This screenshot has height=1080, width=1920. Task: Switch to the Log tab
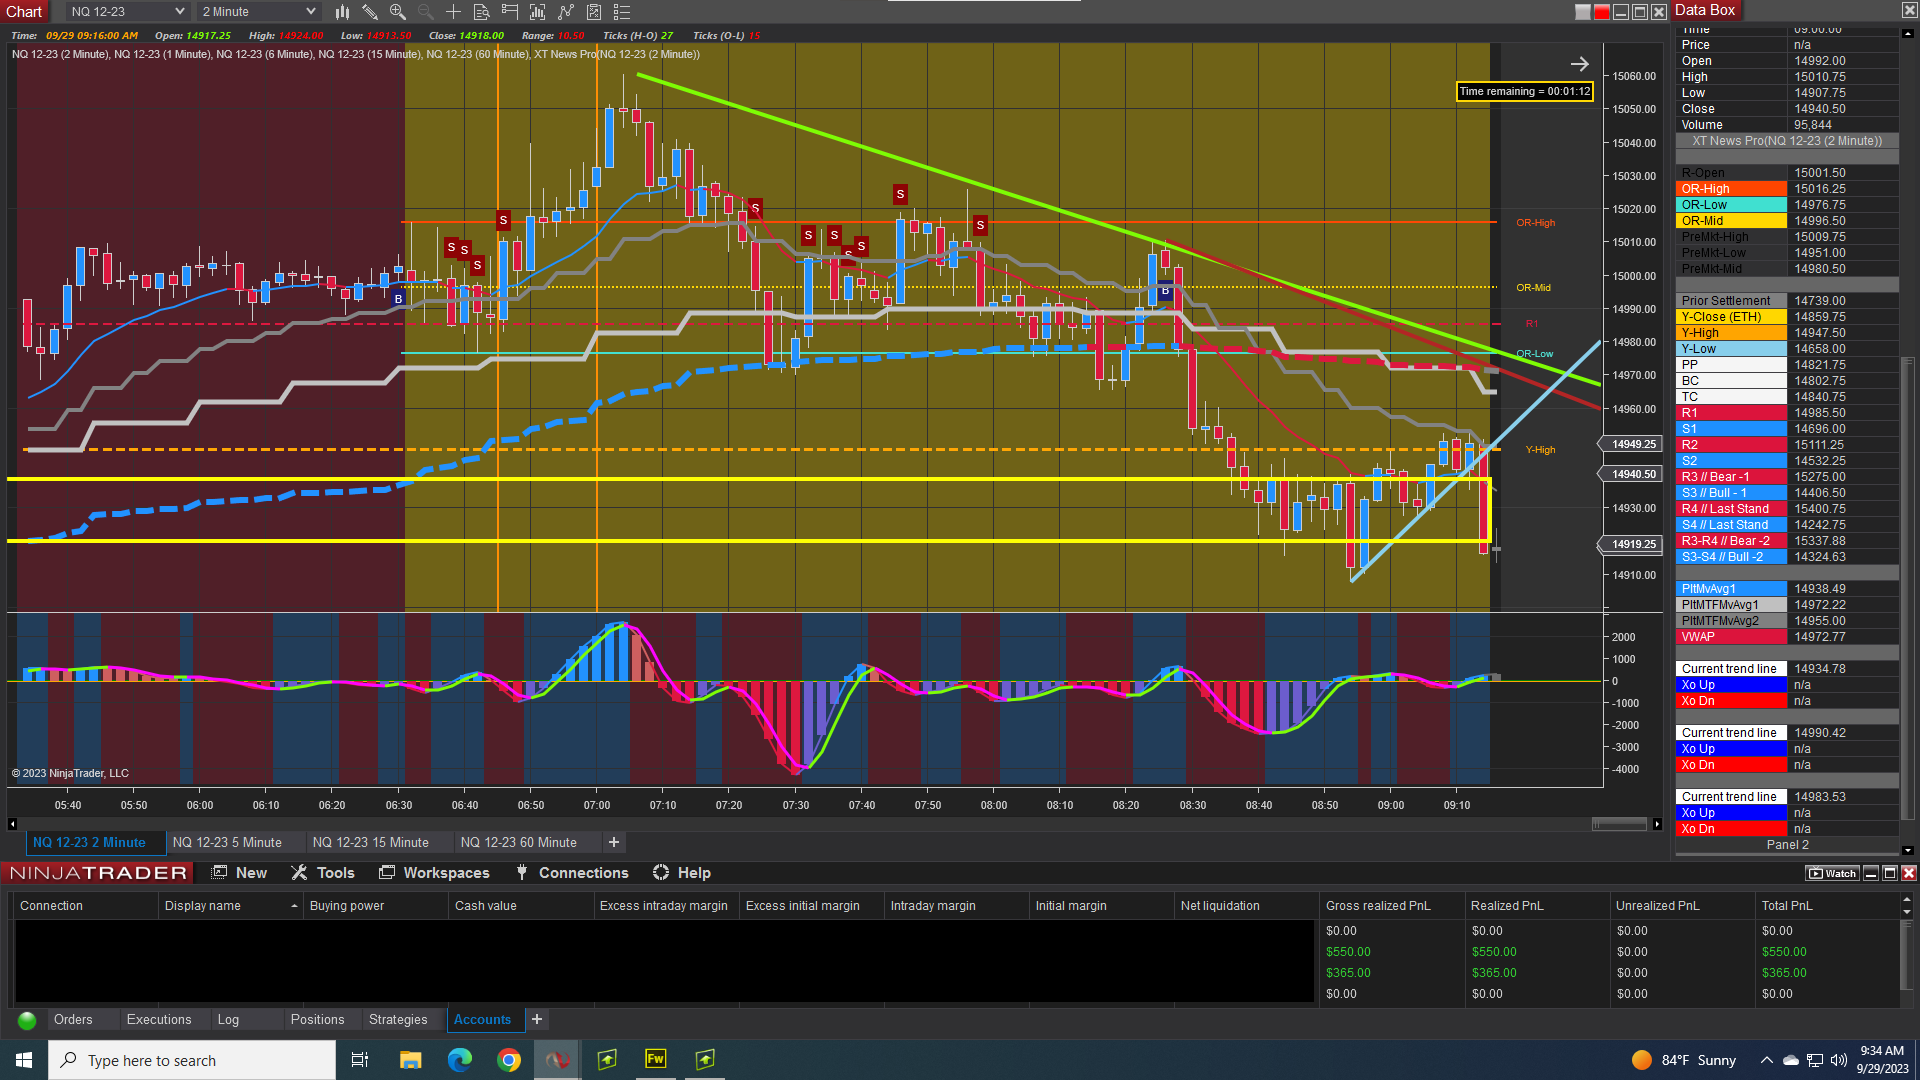228,1020
